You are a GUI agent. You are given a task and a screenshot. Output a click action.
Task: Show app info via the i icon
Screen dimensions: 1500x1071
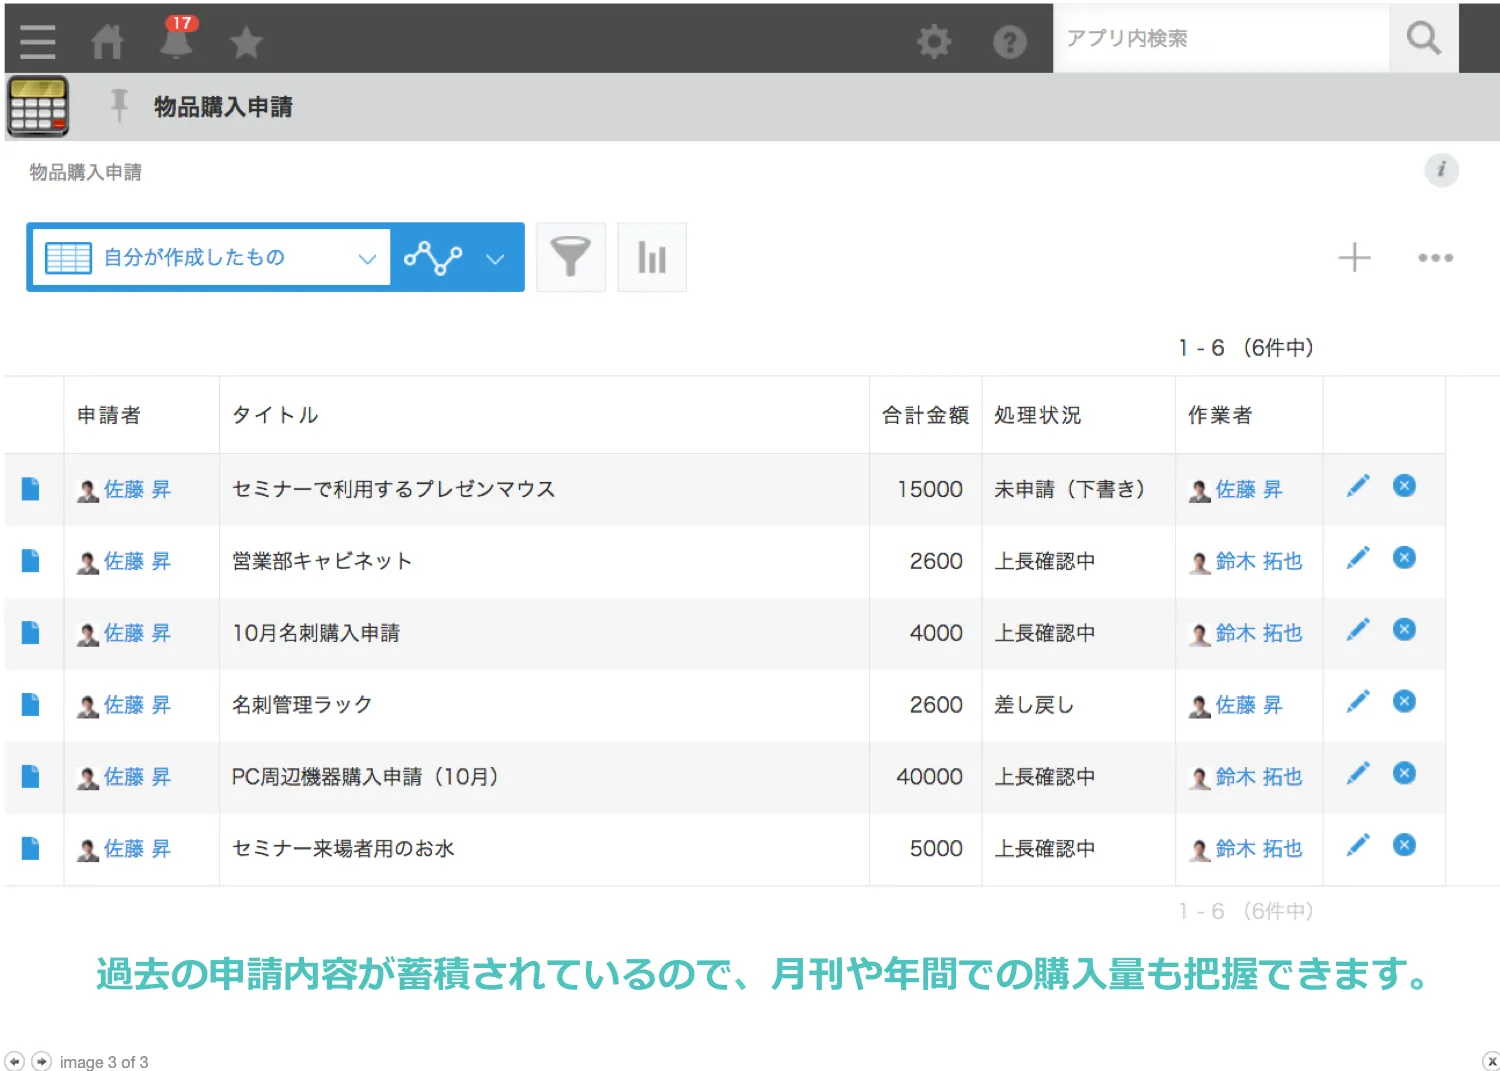pos(1441,169)
